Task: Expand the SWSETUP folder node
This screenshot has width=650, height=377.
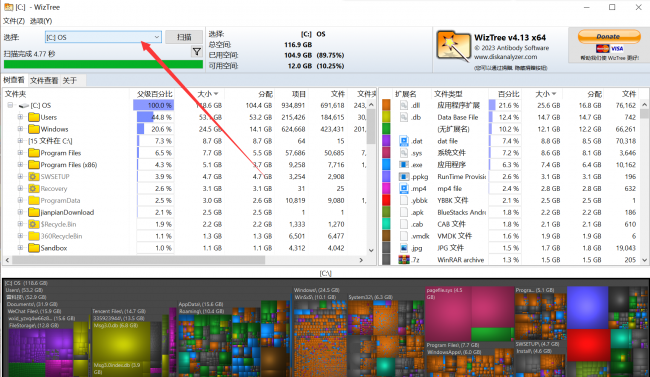Action: click(20, 177)
